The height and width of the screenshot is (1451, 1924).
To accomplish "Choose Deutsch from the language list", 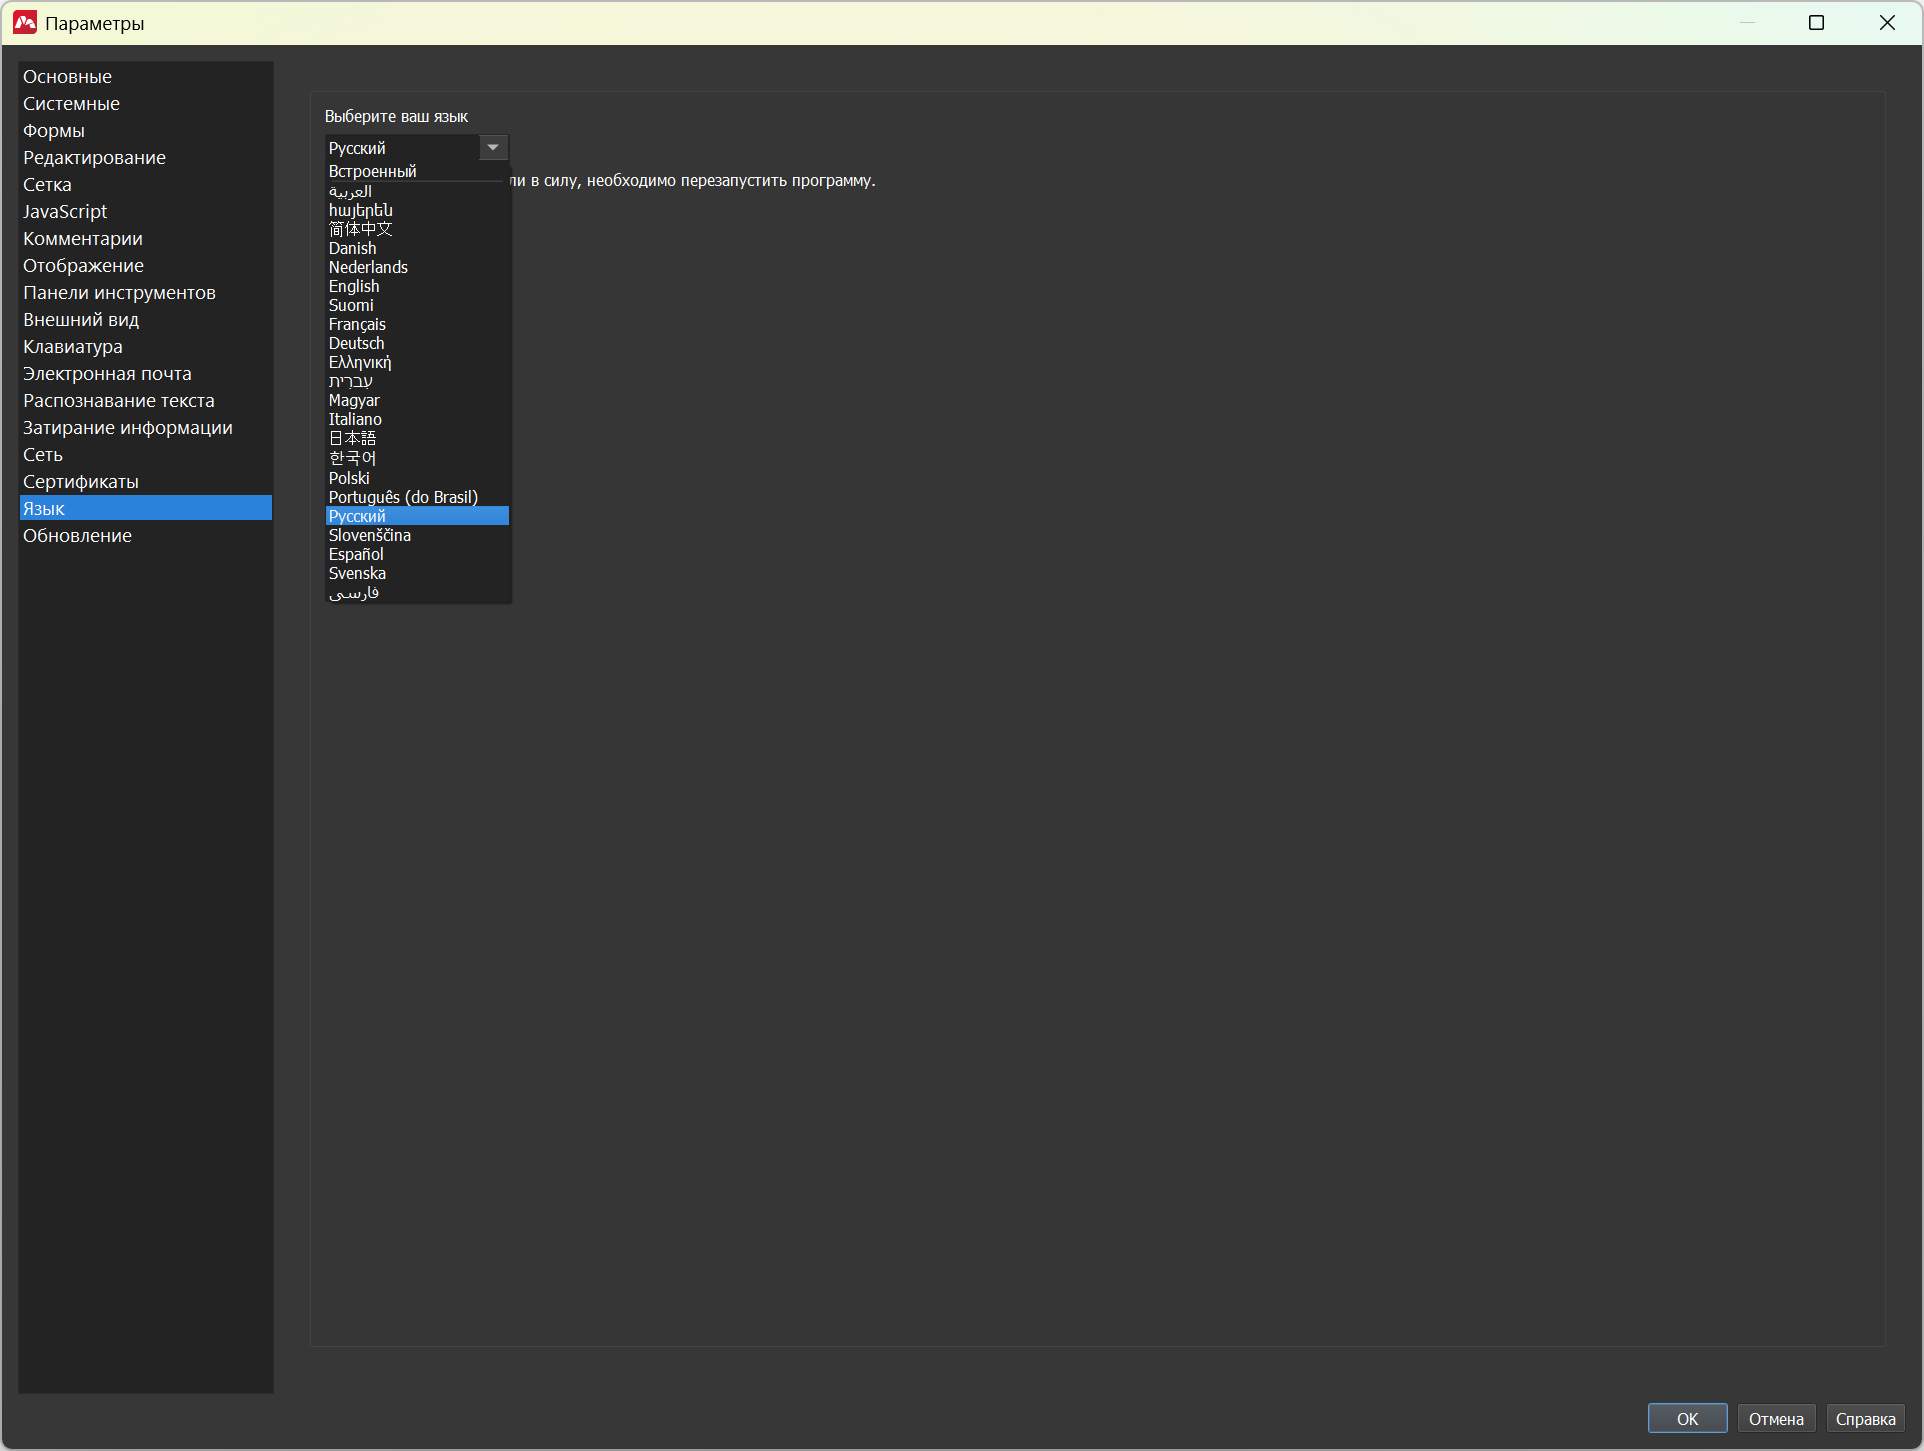I will point(356,343).
